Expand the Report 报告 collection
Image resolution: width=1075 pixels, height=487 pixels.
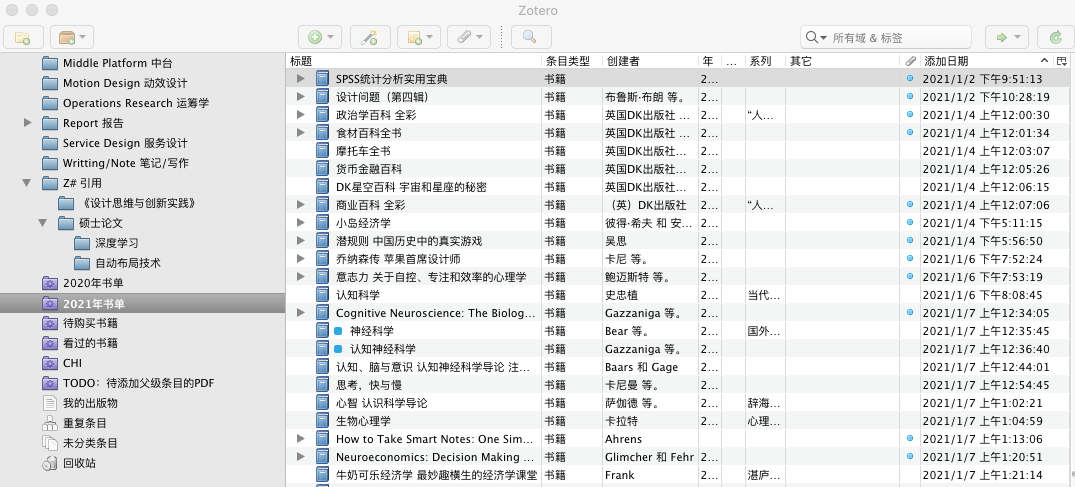[x=27, y=123]
